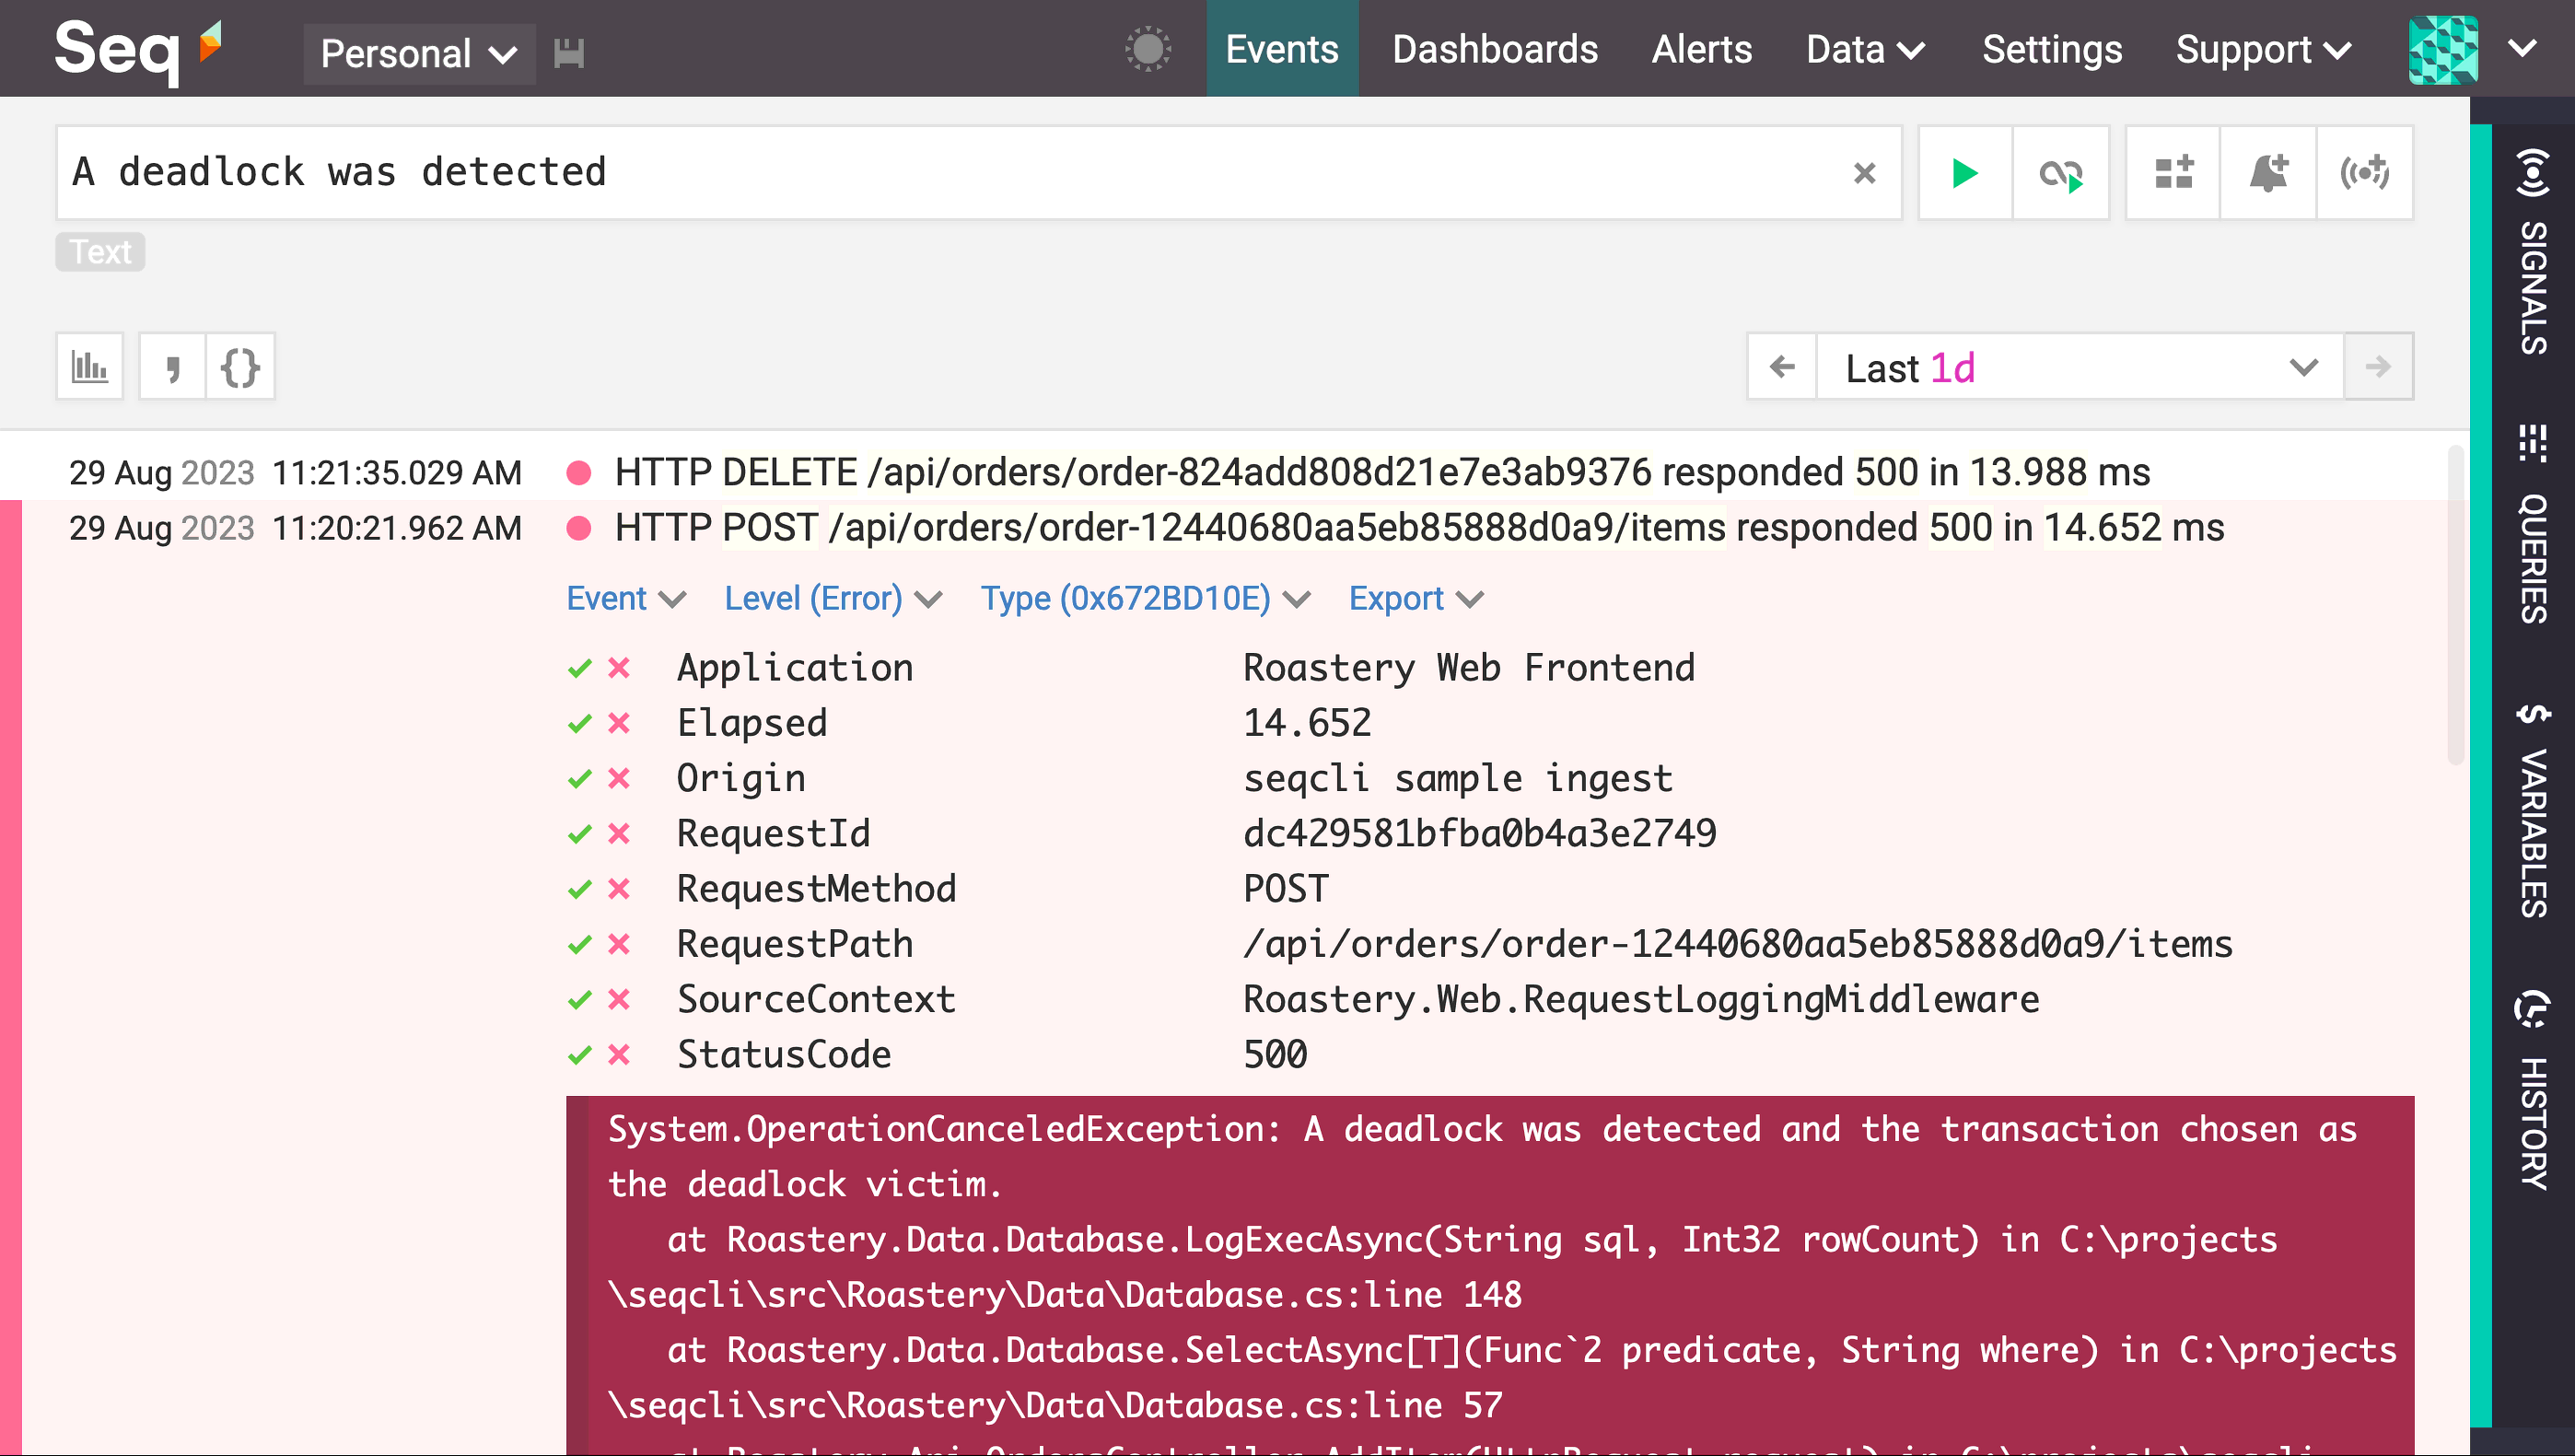Screen dimensions: 2575x1456
Task: Select the HTTP DELETE event row
Action: coord(1235,472)
